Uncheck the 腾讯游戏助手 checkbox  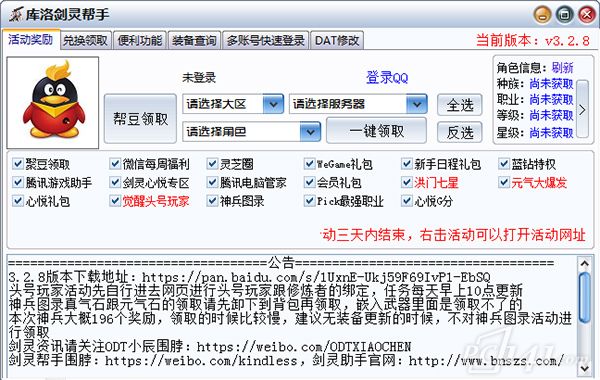point(18,183)
